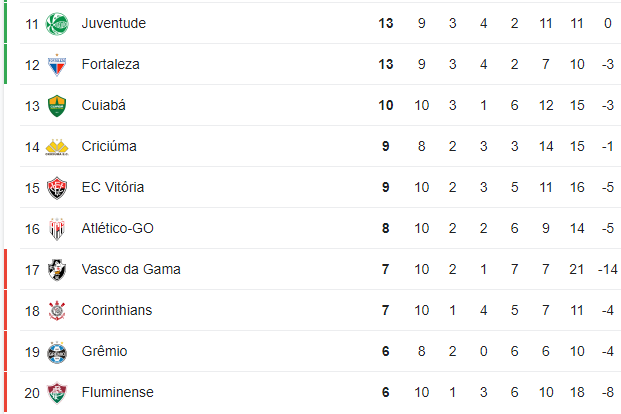Image resolution: width=621 pixels, height=414 pixels.
Task: Click the Grêmio blue crest icon
Action: (57, 352)
